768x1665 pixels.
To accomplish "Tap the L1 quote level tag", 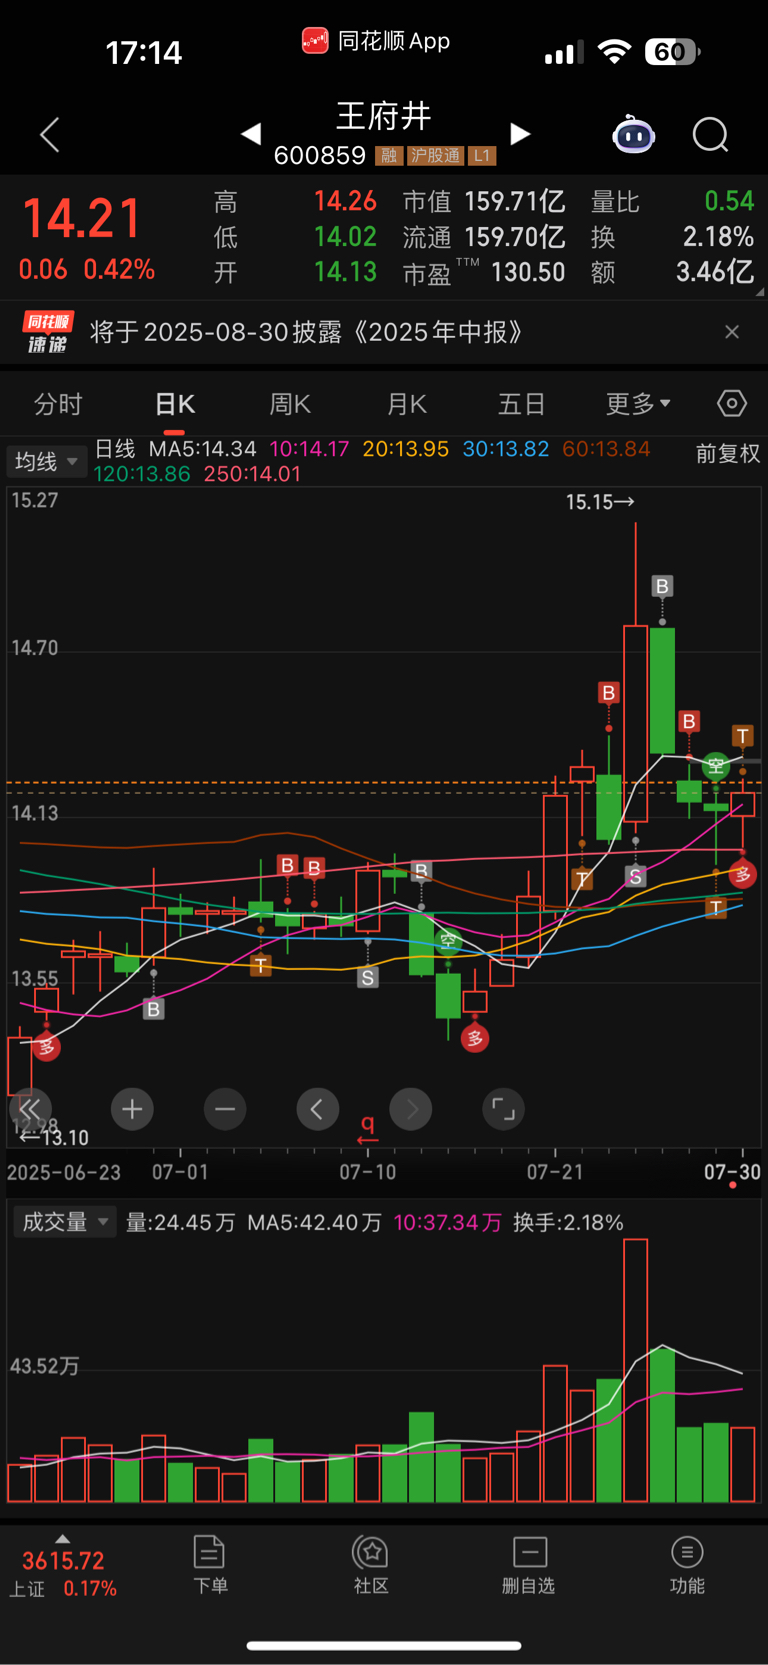I will (482, 156).
